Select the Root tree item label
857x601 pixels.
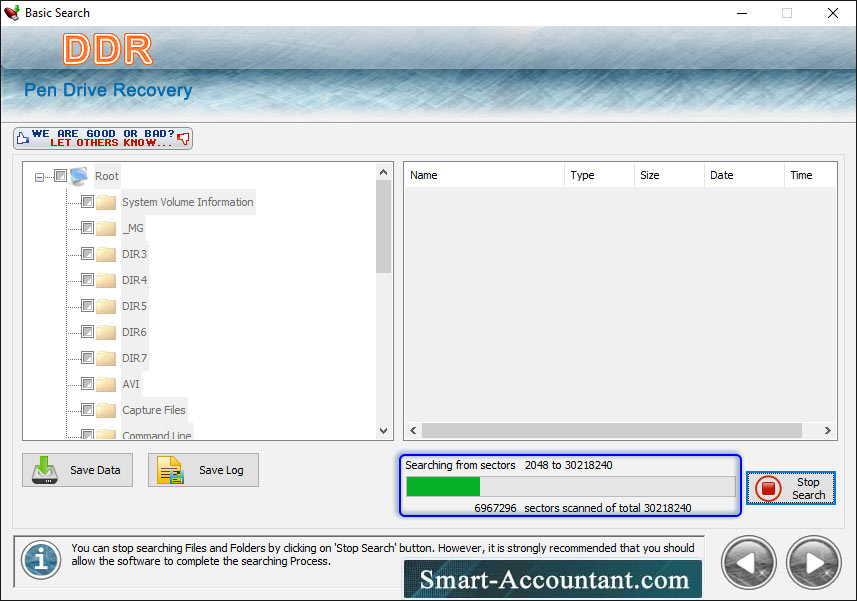click(107, 176)
